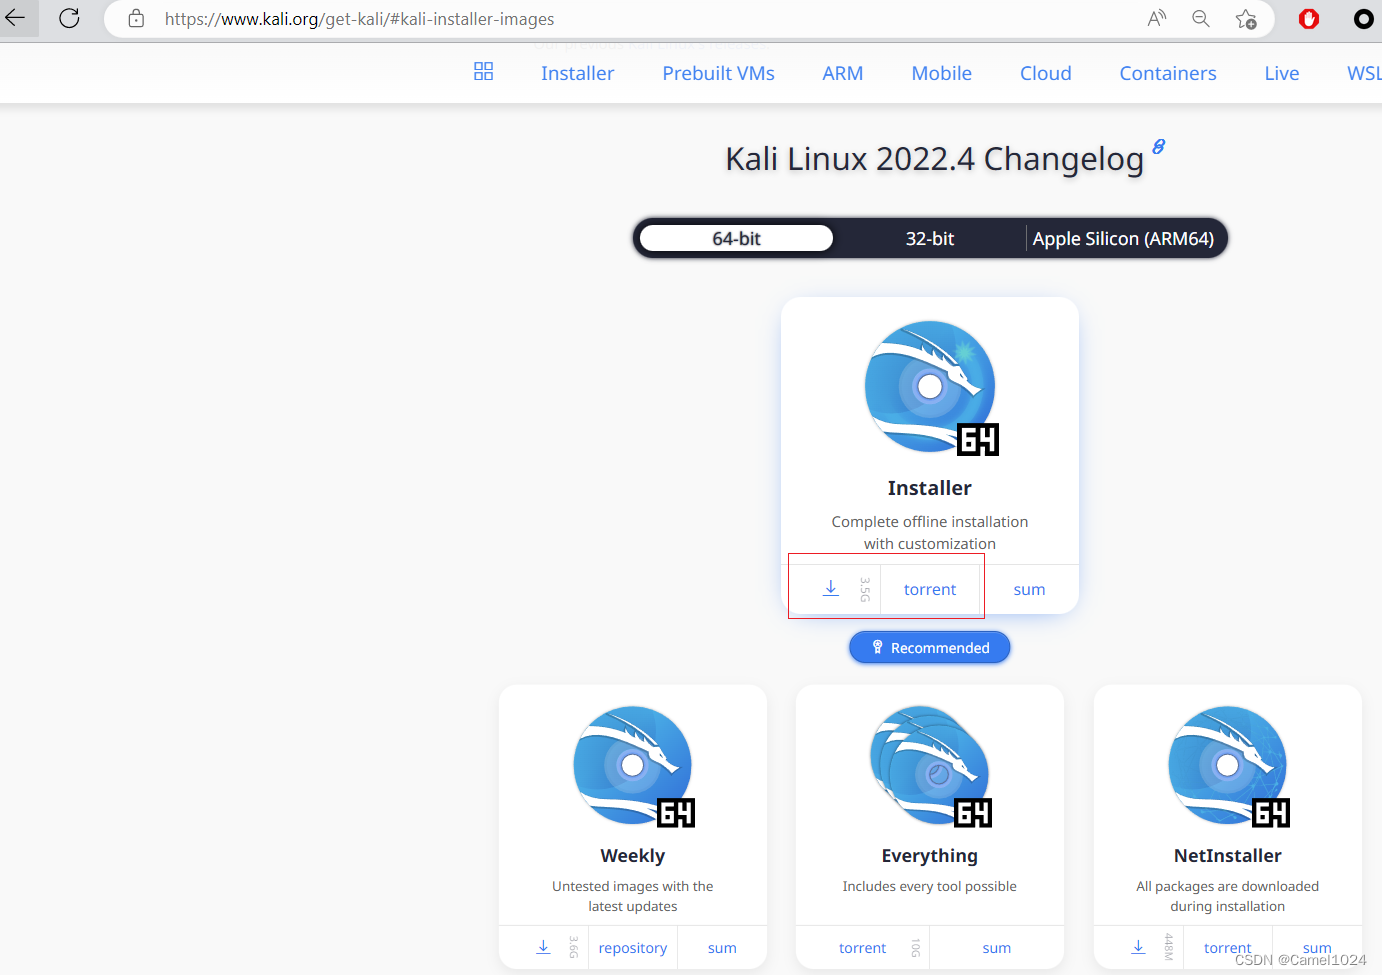The height and width of the screenshot is (975, 1382).
Task: Open Installer section in navbar
Action: (x=577, y=73)
